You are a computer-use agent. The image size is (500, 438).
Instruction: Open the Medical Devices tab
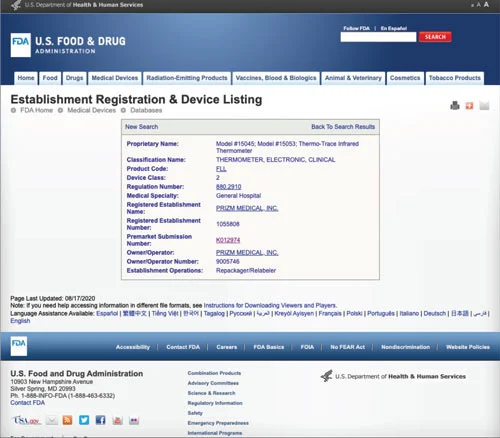click(x=115, y=78)
